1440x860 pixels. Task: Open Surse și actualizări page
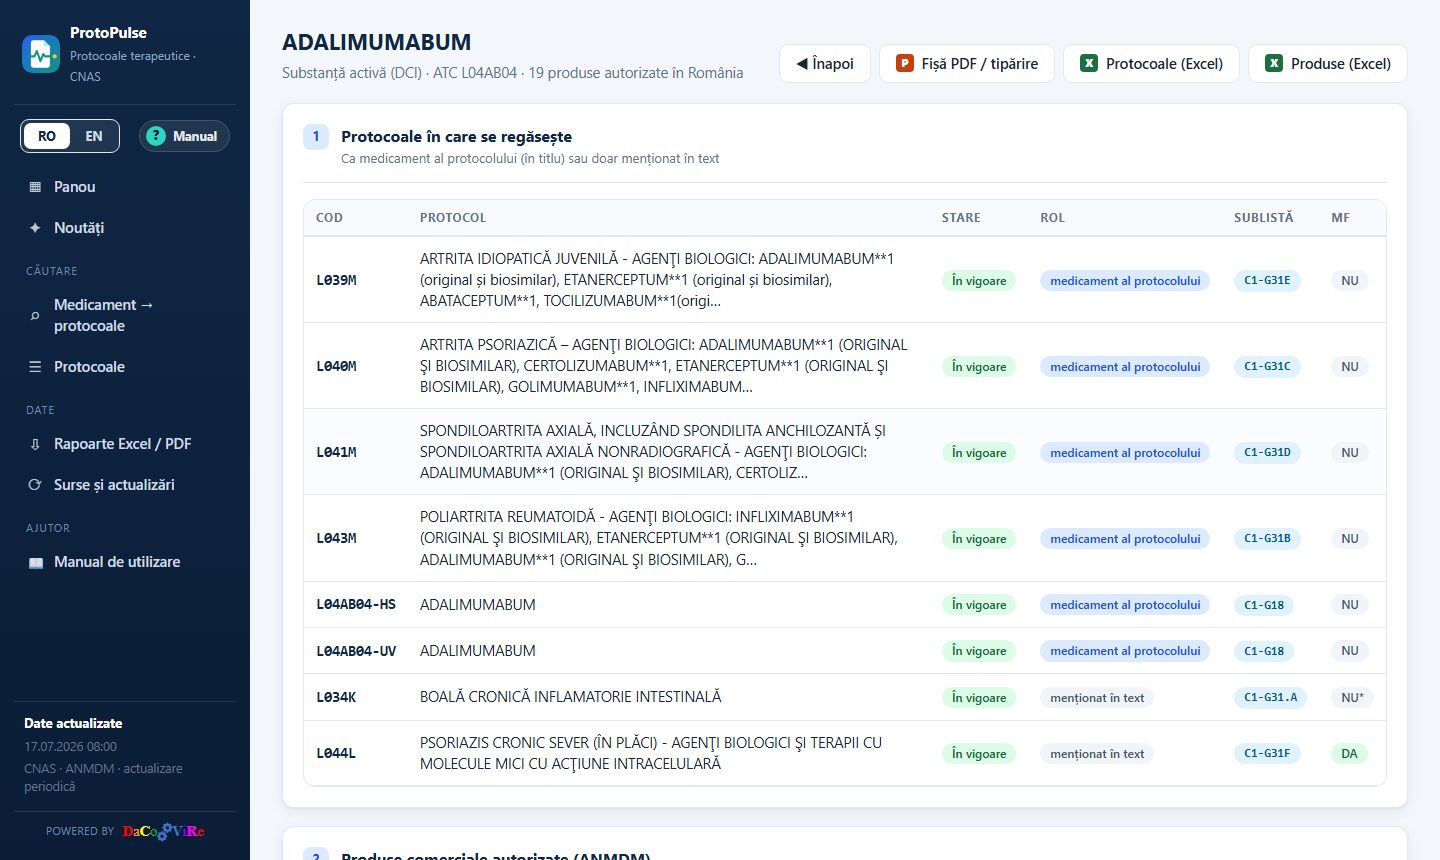[125, 485]
